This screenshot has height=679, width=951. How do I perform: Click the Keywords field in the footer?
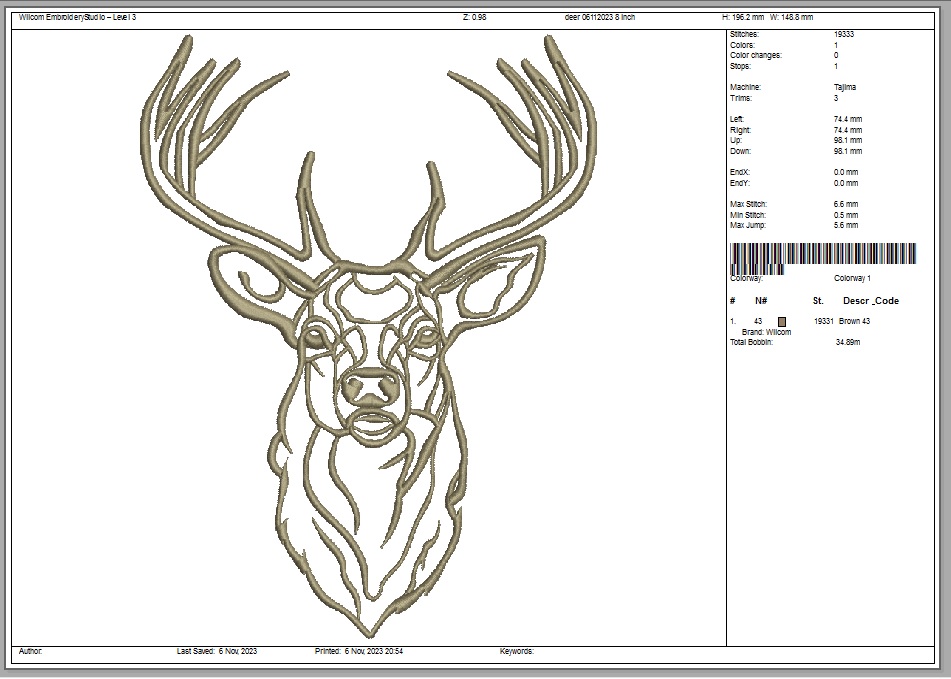tap(517, 651)
